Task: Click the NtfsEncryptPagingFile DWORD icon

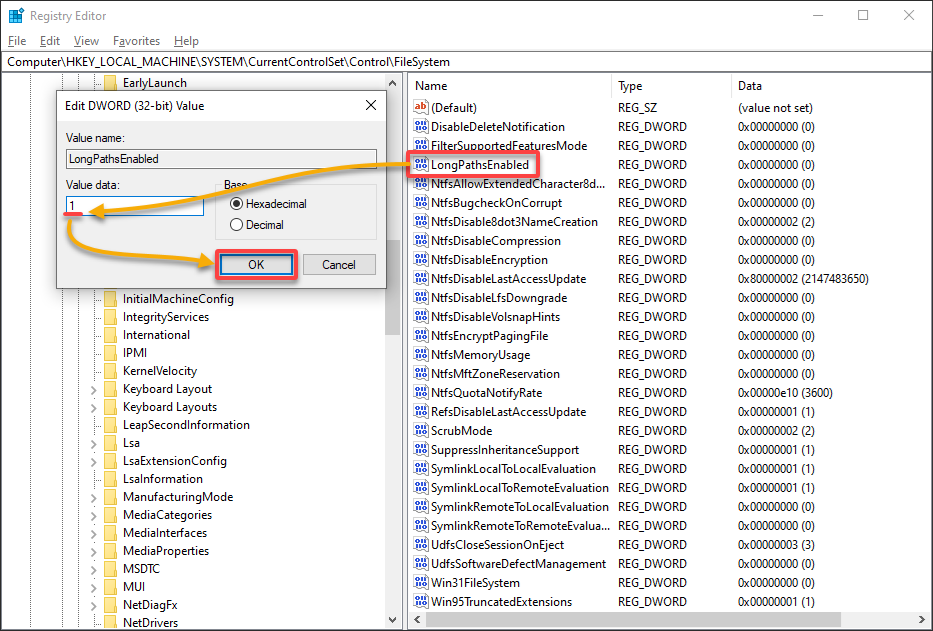Action: (x=421, y=335)
